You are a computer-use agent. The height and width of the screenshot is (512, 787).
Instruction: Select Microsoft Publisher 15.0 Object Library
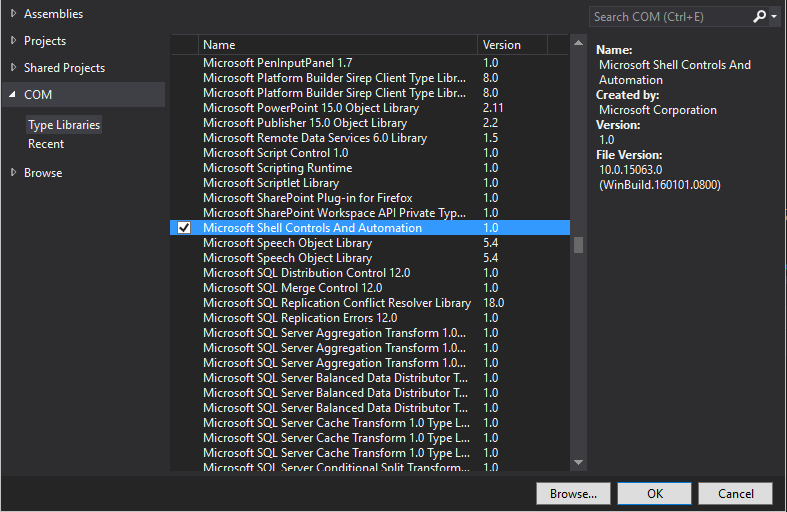(x=370, y=123)
